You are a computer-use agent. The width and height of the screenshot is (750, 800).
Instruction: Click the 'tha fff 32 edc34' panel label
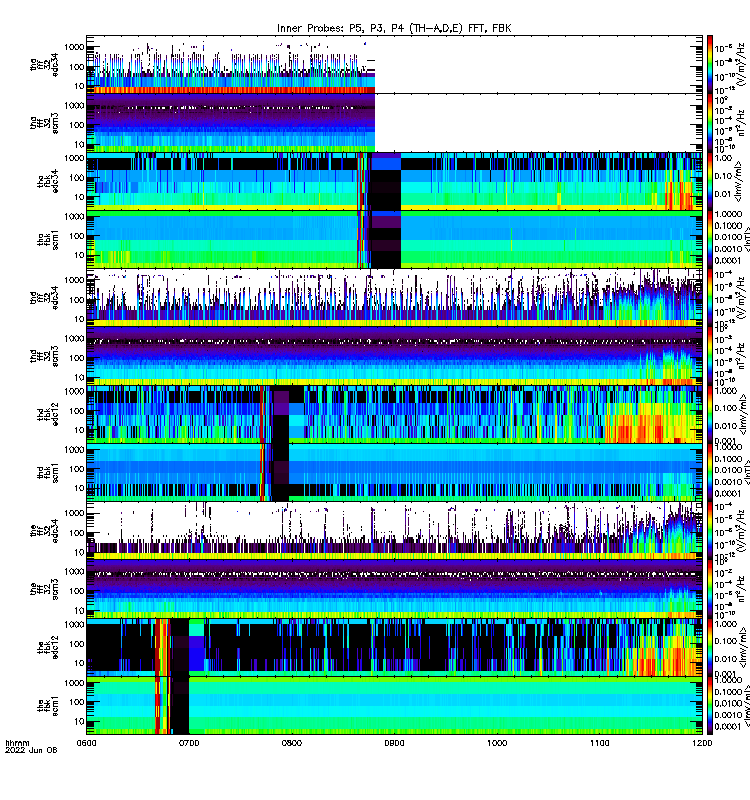44,65
